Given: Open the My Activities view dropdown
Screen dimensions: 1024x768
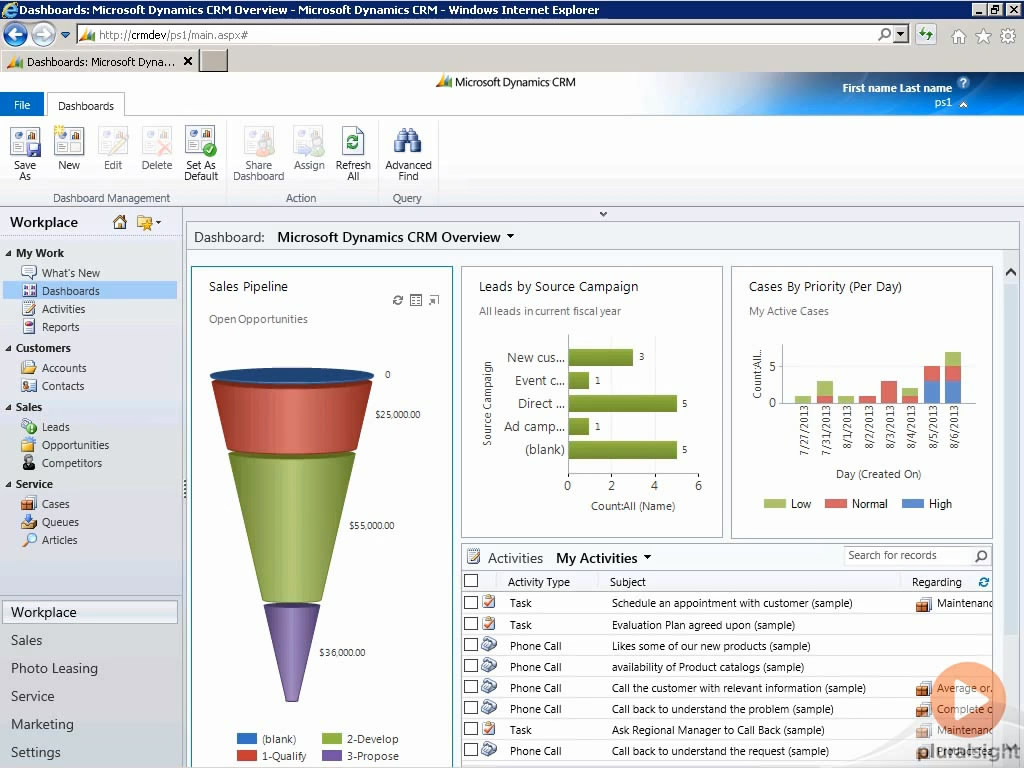Looking at the screenshot, I should 647,557.
